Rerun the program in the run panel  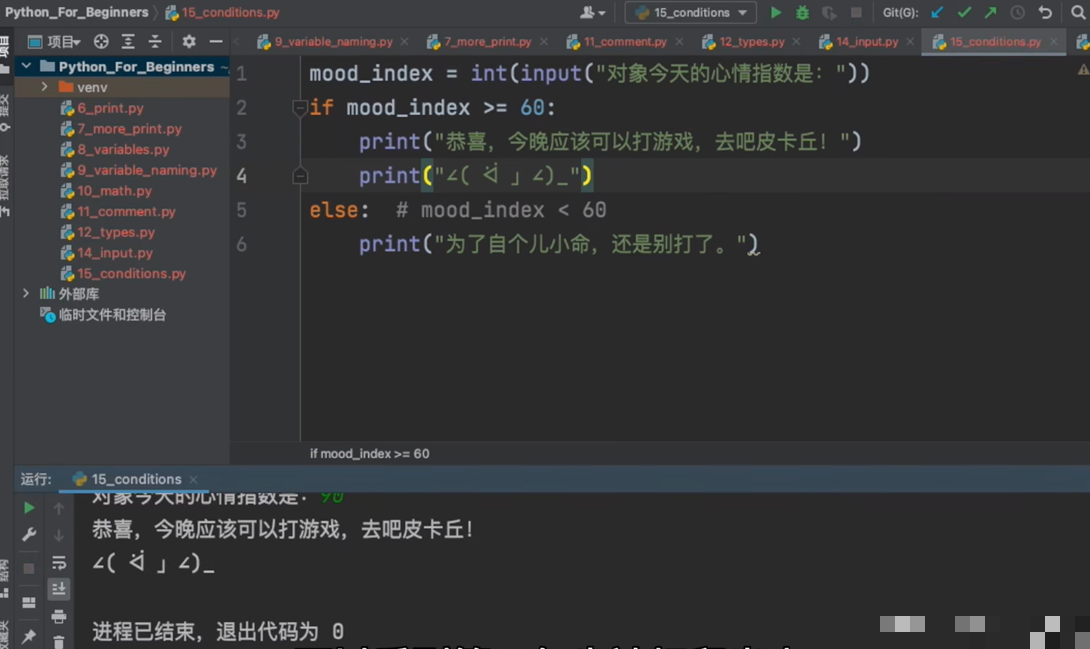coord(29,508)
